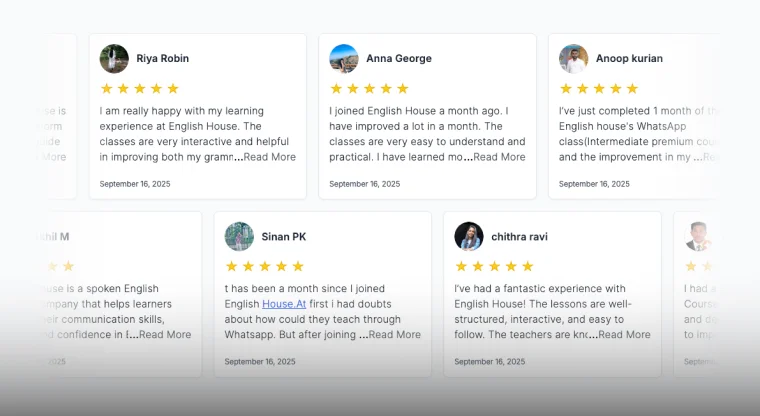Click Sinan PK's profile picture
The width and height of the screenshot is (760, 416).
[x=239, y=236]
